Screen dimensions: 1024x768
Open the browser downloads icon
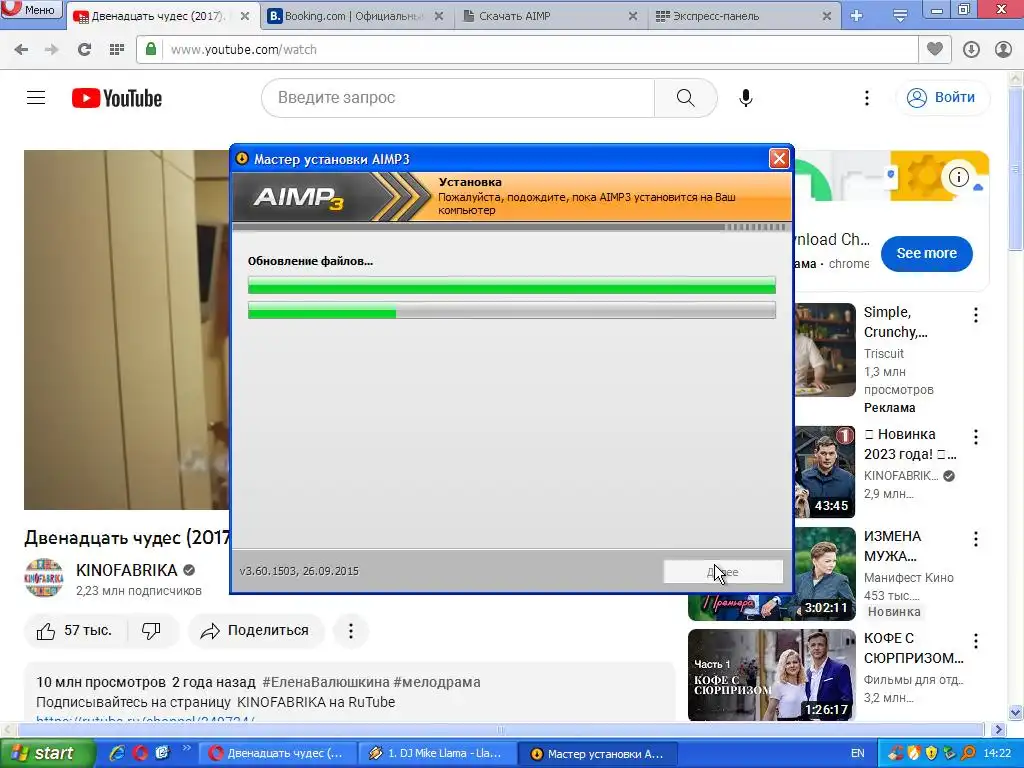(971, 50)
